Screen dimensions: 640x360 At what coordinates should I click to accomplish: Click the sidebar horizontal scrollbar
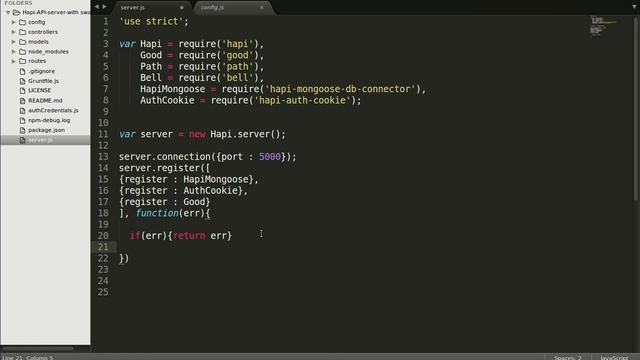click(38, 349)
